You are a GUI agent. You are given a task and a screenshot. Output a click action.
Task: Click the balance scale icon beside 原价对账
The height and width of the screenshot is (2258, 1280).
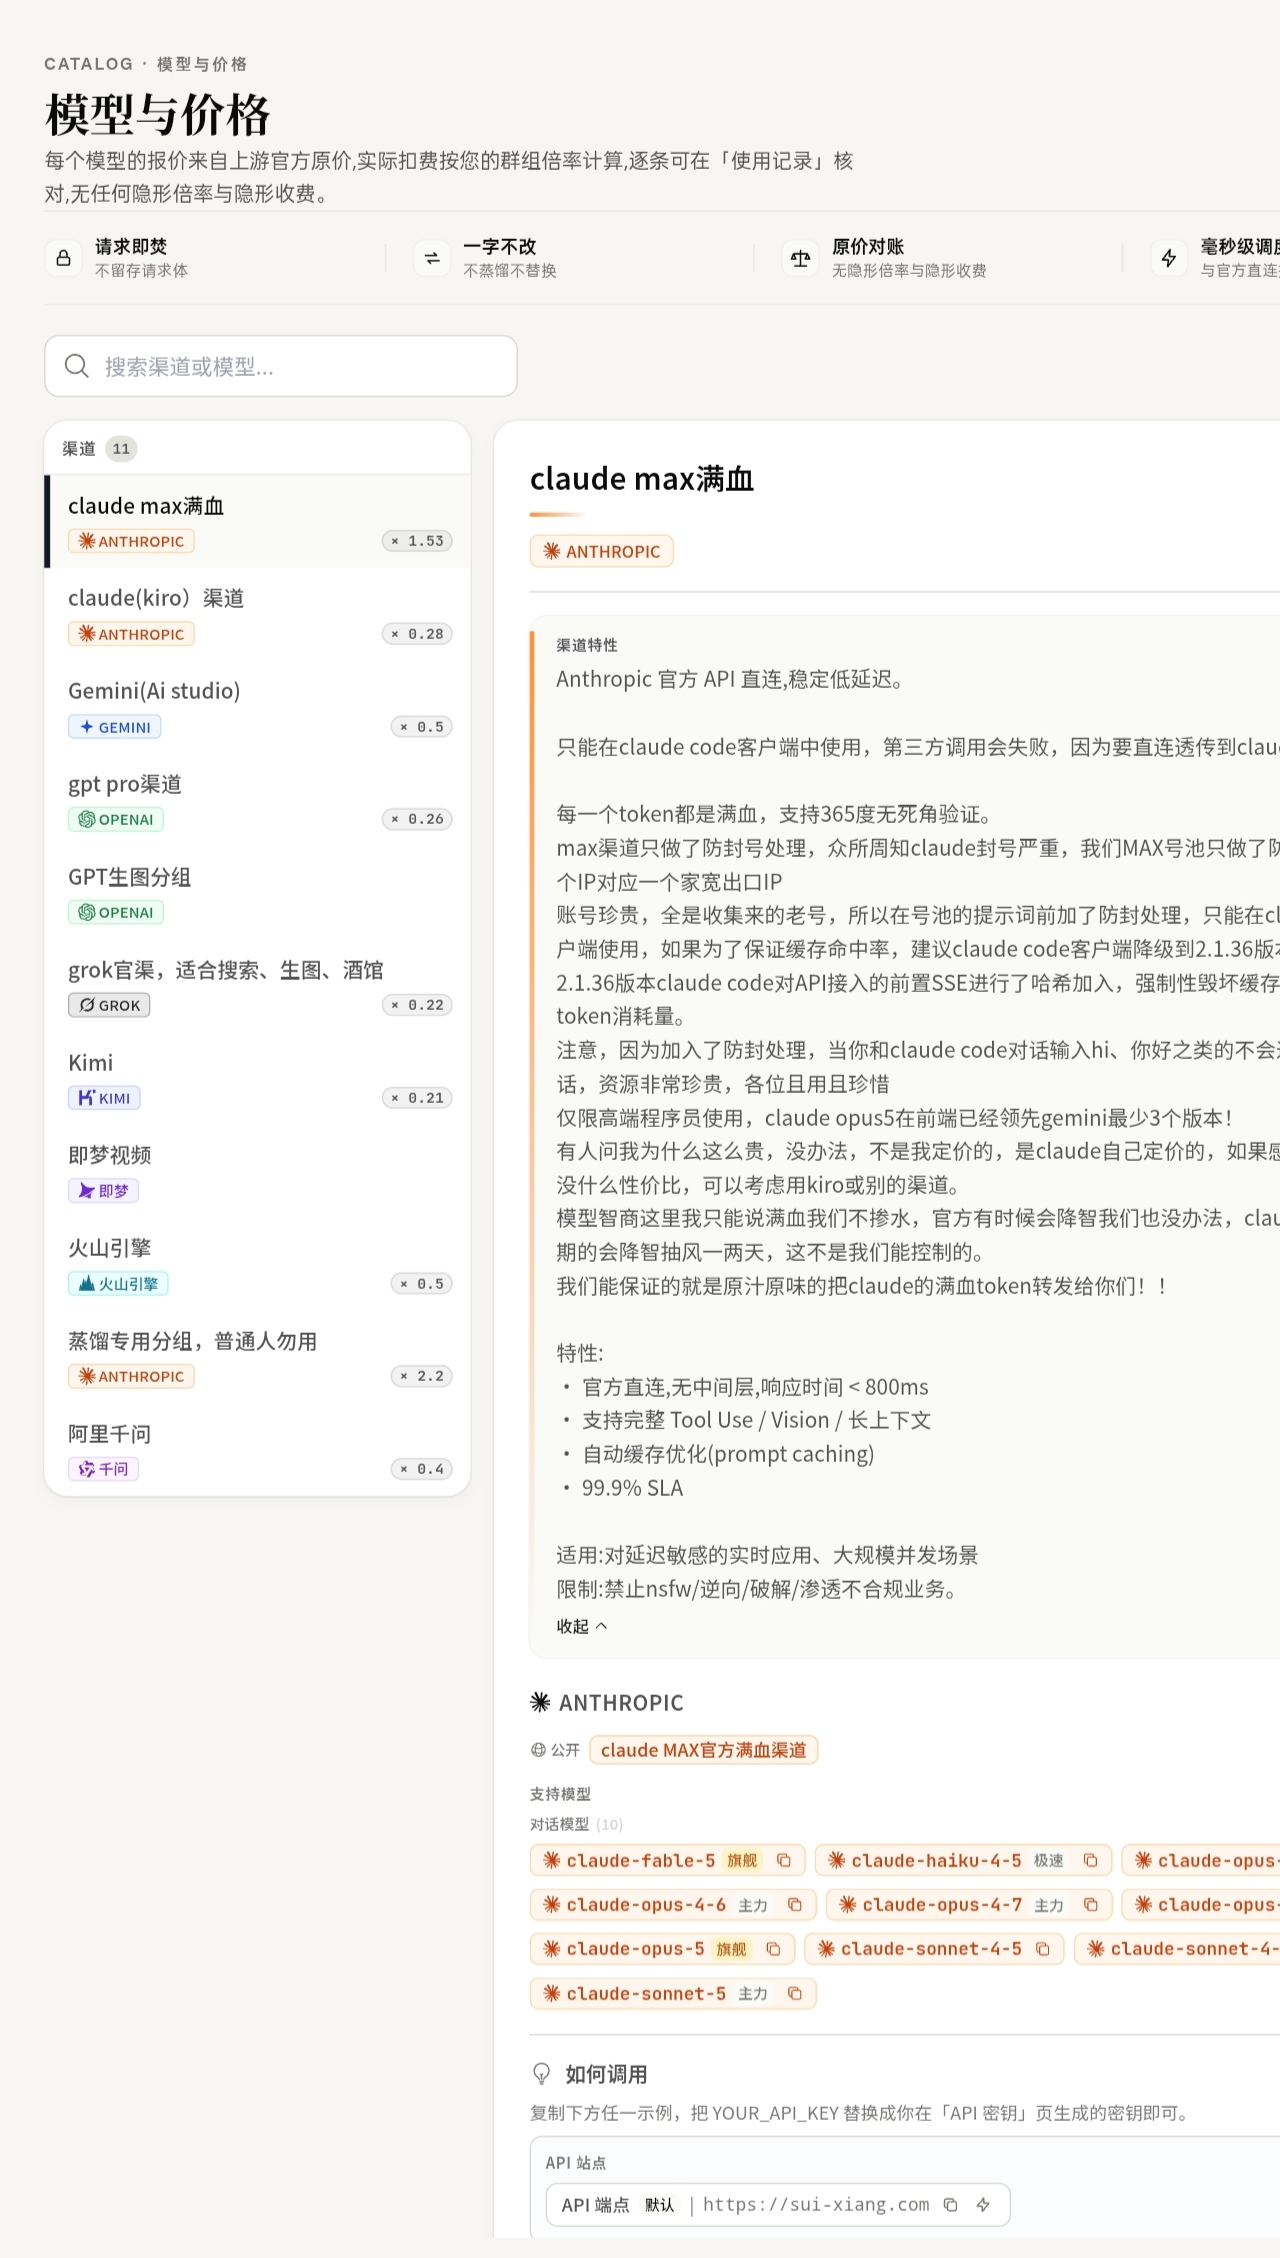point(800,258)
